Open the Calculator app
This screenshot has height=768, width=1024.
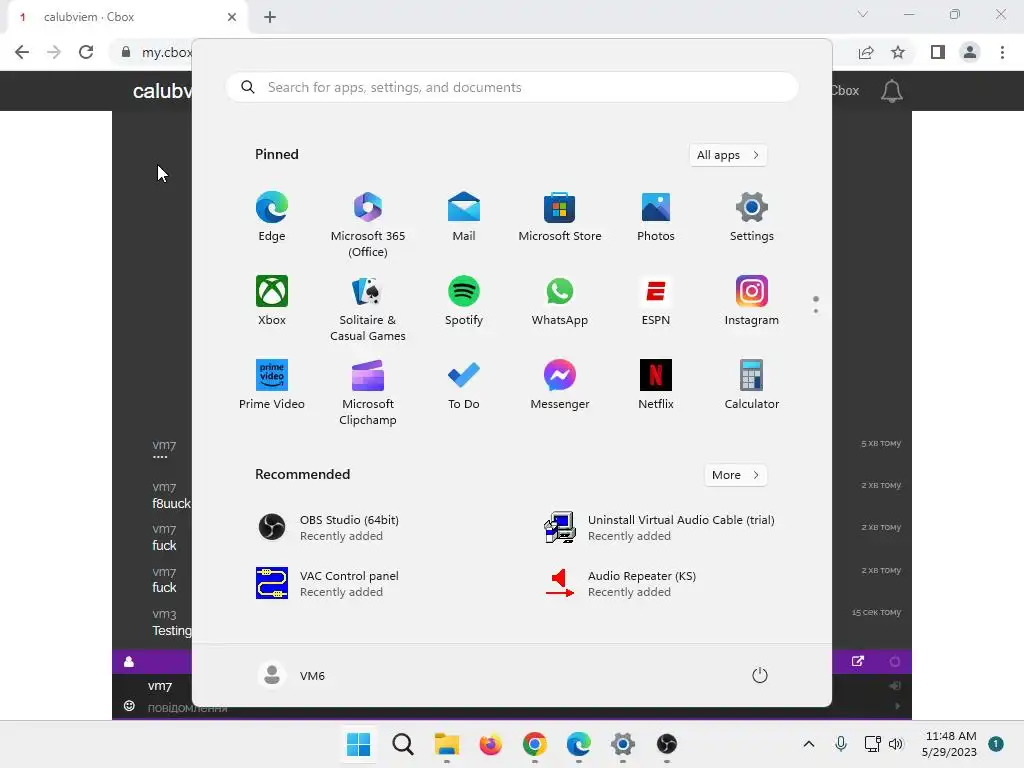click(x=752, y=385)
